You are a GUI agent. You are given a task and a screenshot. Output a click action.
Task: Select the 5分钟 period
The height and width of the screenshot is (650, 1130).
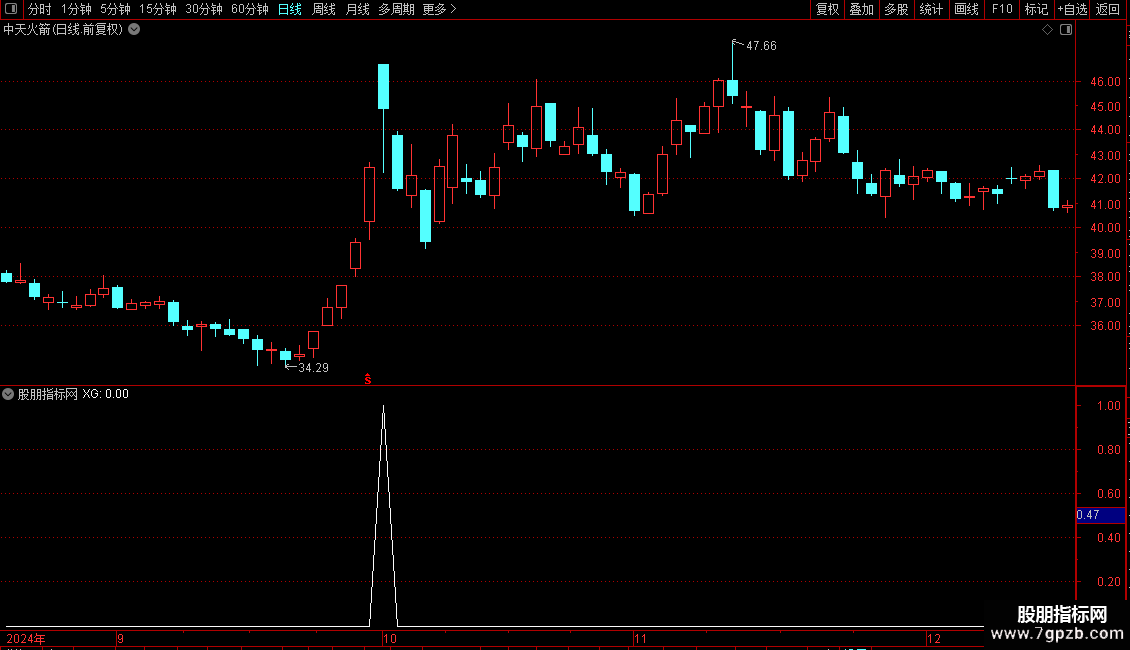tap(115, 9)
